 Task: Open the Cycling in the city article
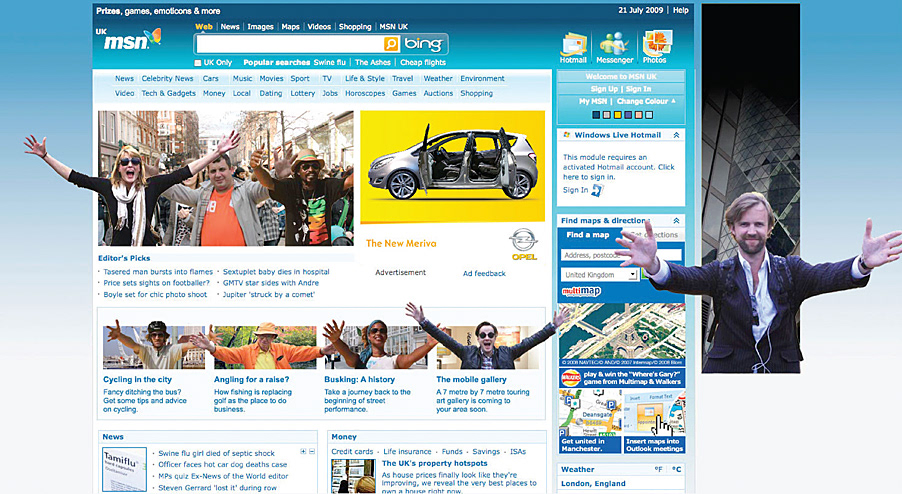point(137,379)
